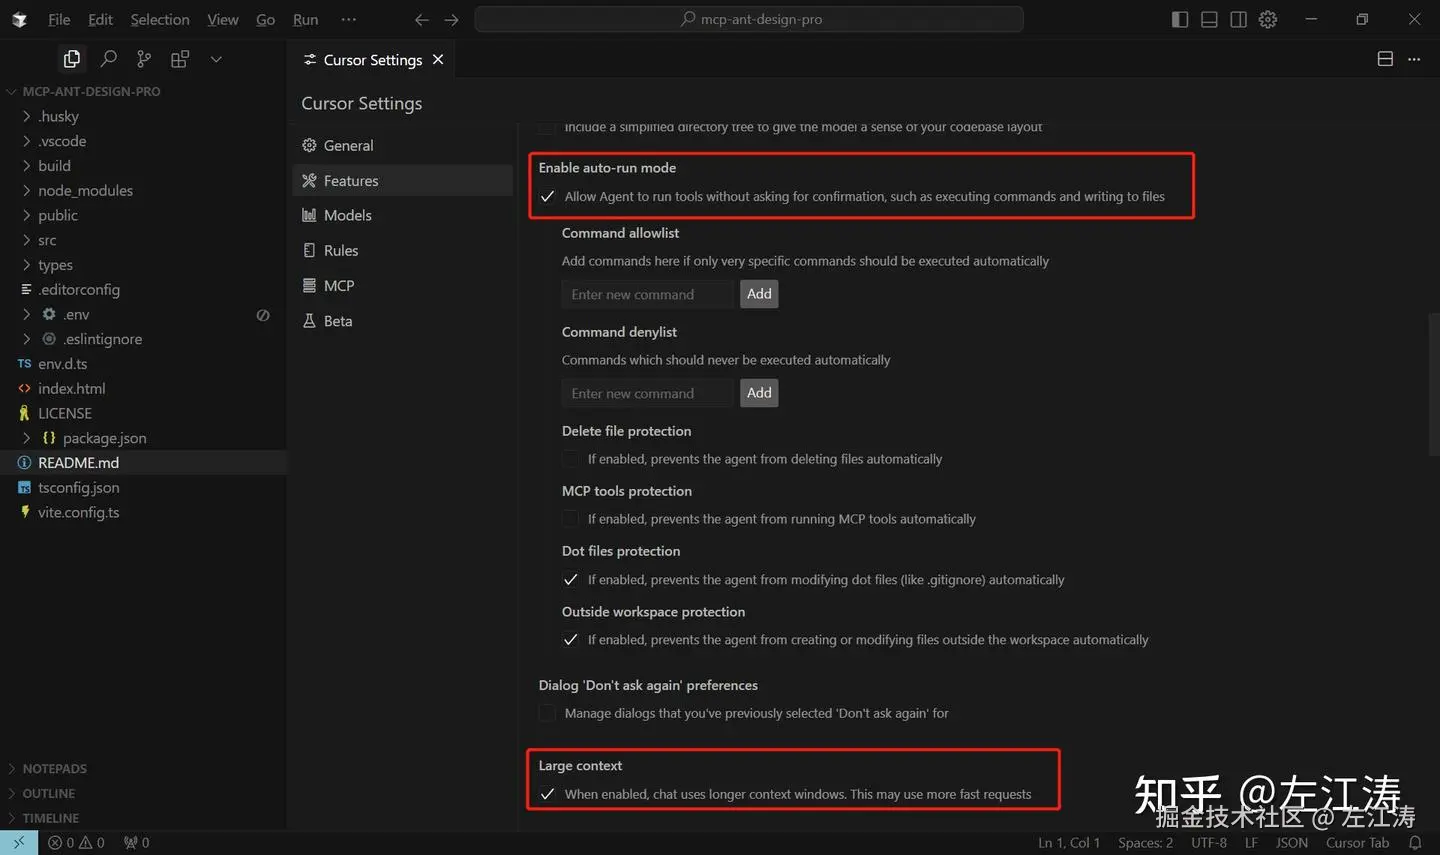1440x855 pixels.
Task: Open the Edit menu
Action: click(x=100, y=20)
